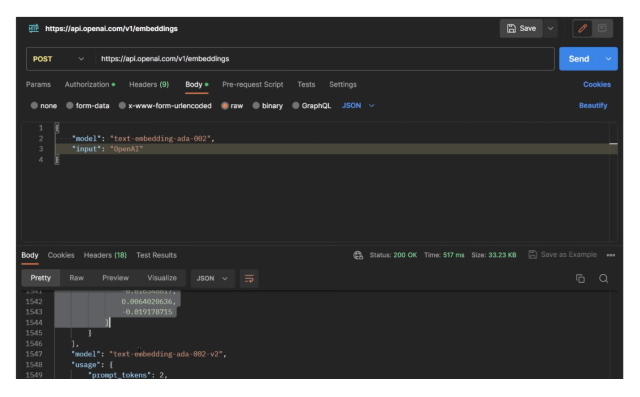Choose the binary body radio option
Image resolution: width=640 pixels, height=397 pixels.
click(268, 106)
